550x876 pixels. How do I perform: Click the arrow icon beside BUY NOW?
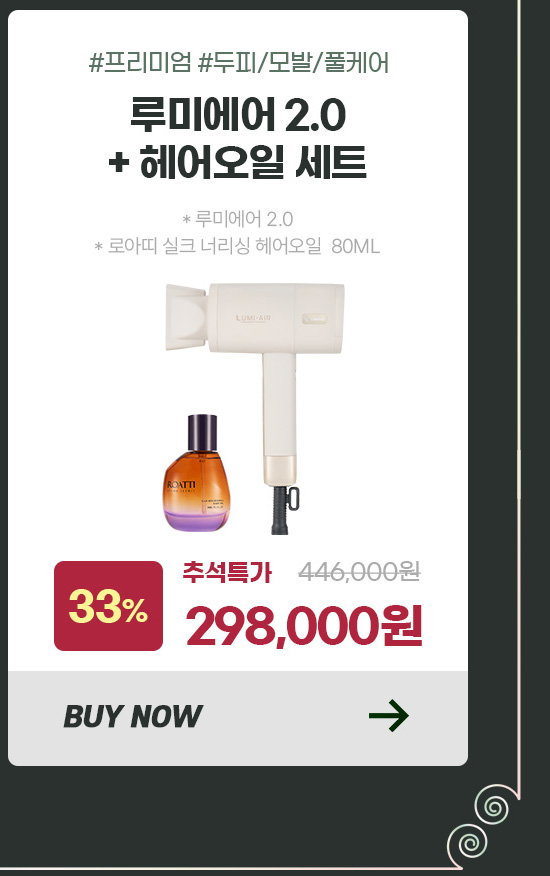pos(389,716)
